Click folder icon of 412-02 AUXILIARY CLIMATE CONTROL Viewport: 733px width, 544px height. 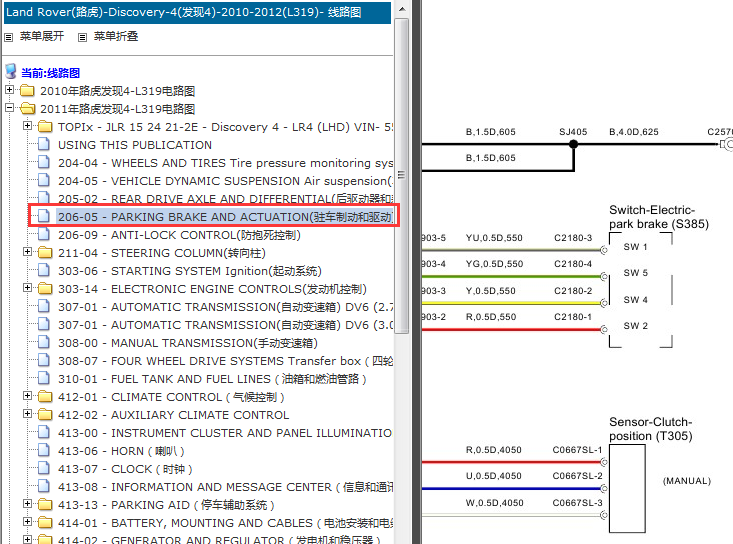click(45, 414)
